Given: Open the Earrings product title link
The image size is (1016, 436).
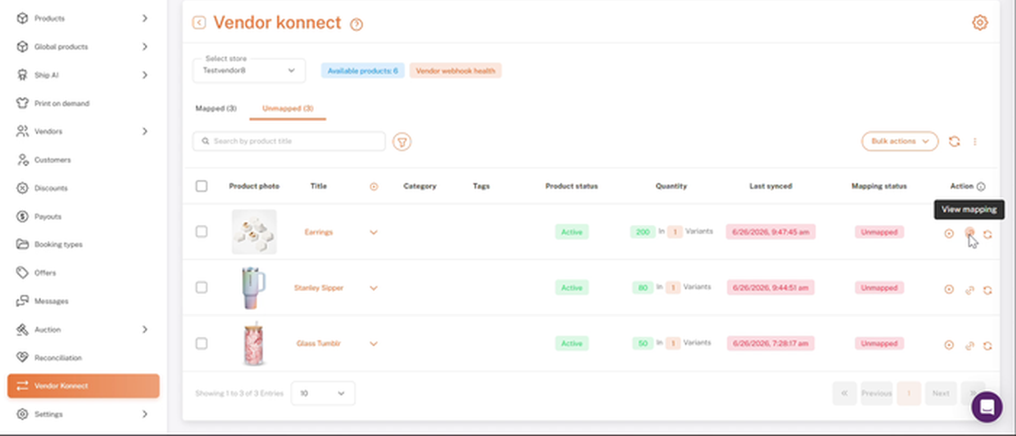Looking at the screenshot, I should click(x=319, y=232).
